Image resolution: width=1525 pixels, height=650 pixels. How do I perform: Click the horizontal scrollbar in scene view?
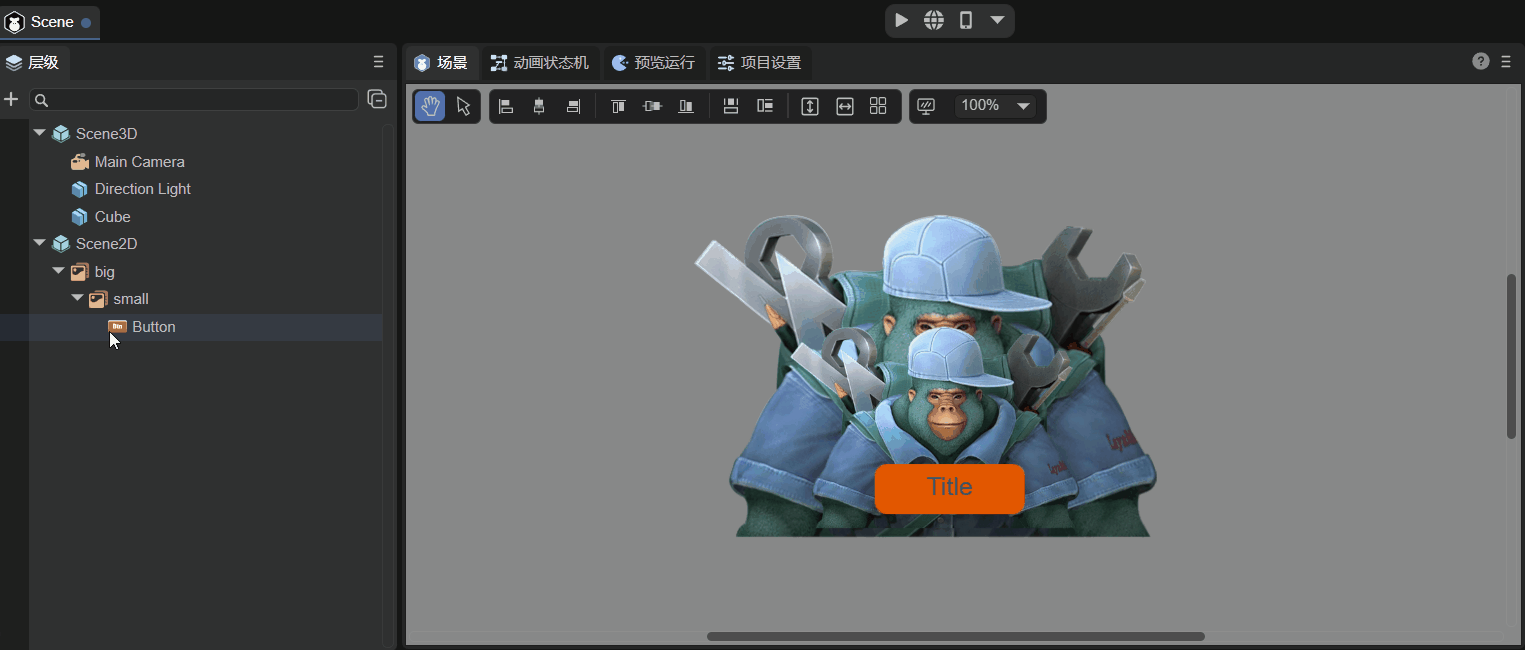[x=955, y=636]
